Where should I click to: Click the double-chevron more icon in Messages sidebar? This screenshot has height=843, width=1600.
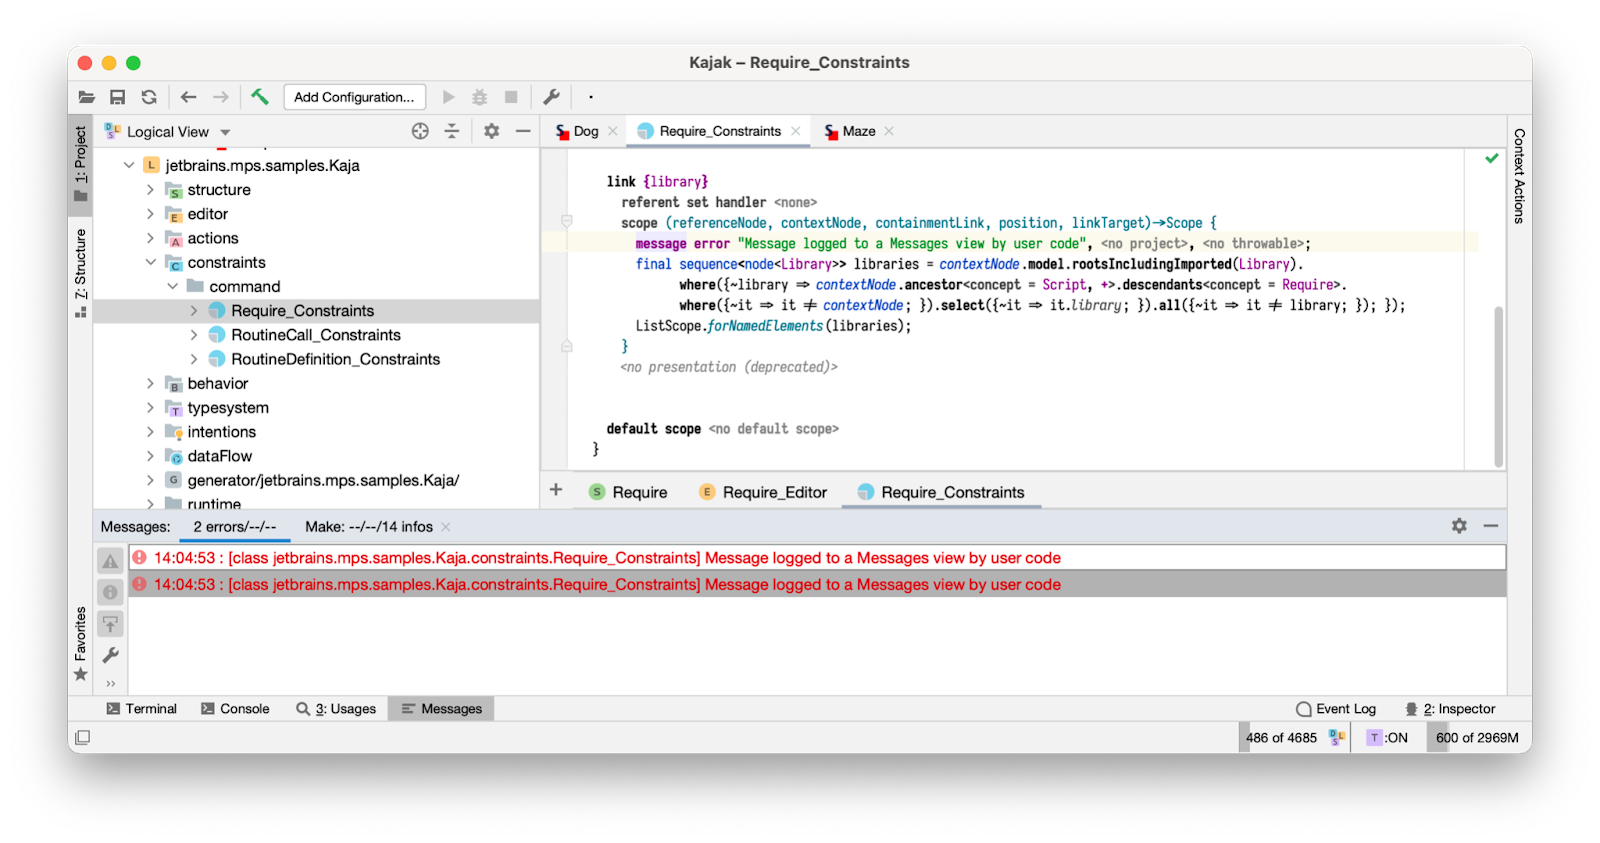point(110,684)
